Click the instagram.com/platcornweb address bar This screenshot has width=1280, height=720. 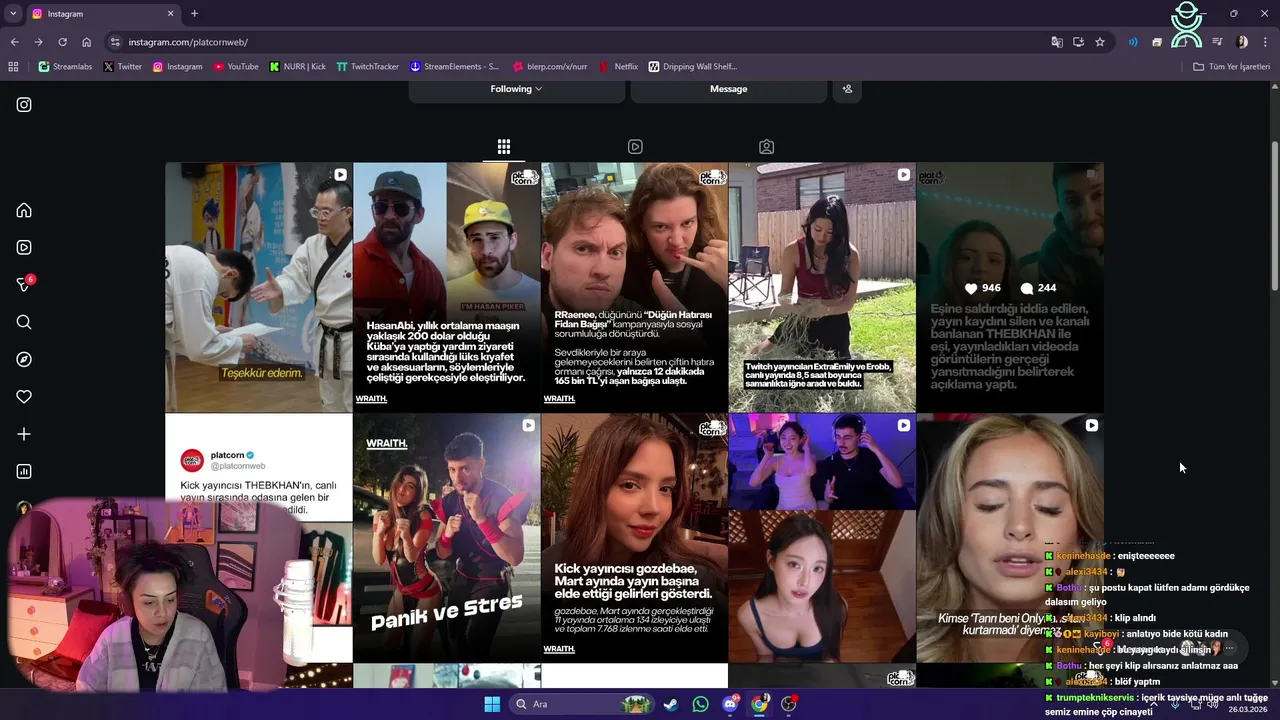(x=580, y=42)
